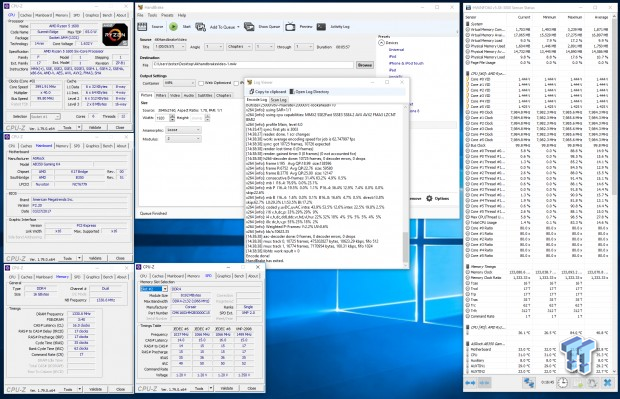The height and width of the screenshot is (399, 620).
Task: Click Tools button in CPU-Z Mainboard window
Action: pos(68,258)
